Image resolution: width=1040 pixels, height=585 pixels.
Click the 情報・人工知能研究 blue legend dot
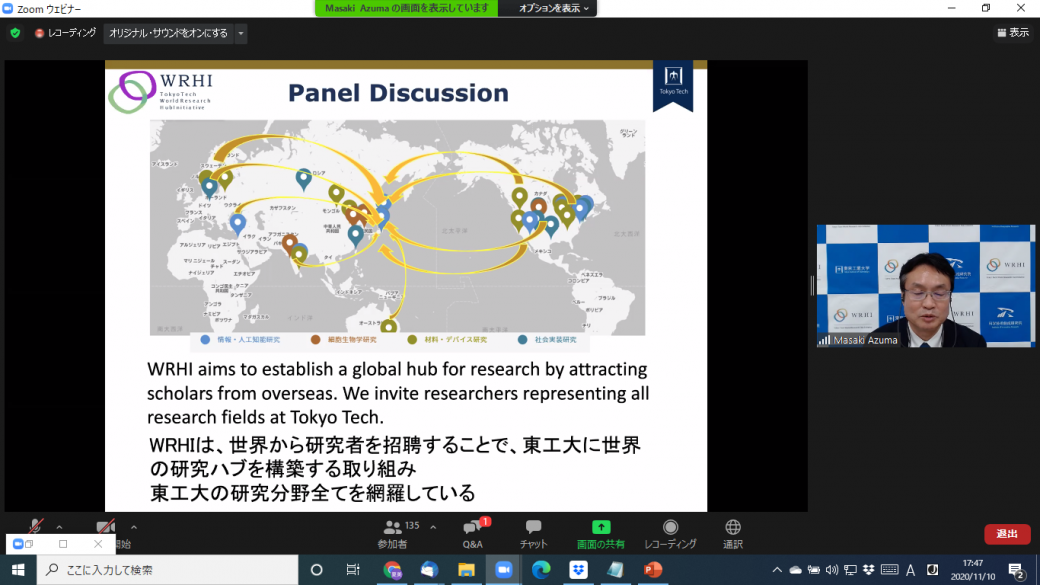[205, 340]
